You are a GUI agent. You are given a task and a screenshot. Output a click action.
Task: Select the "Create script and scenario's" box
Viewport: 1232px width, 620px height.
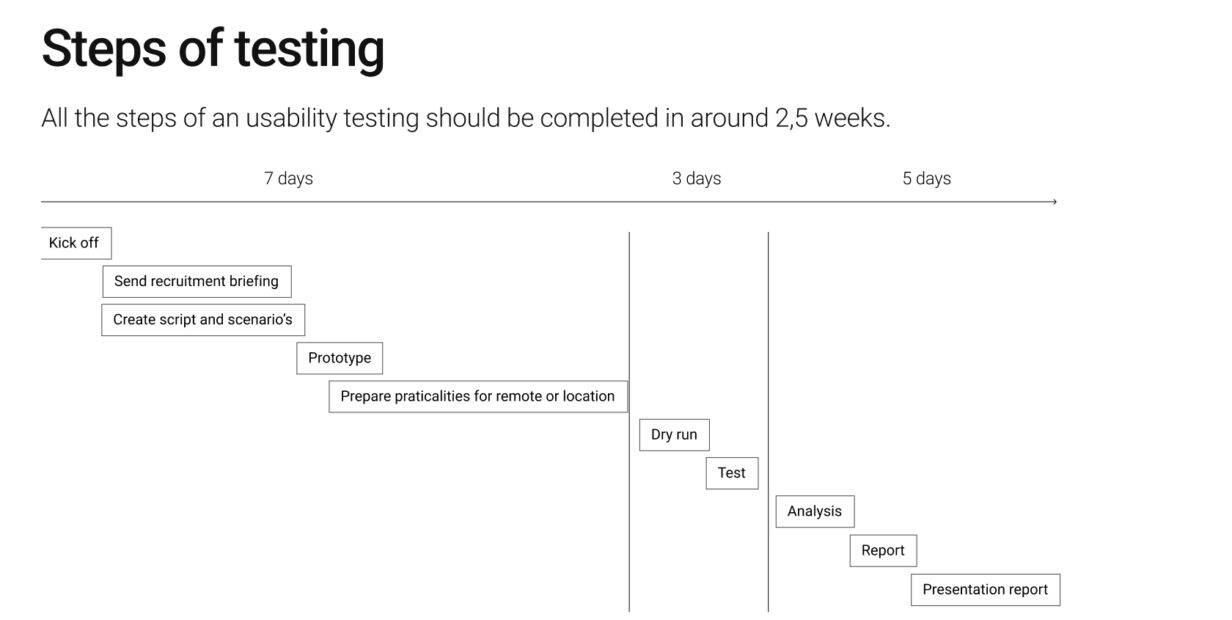click(202, 320)
